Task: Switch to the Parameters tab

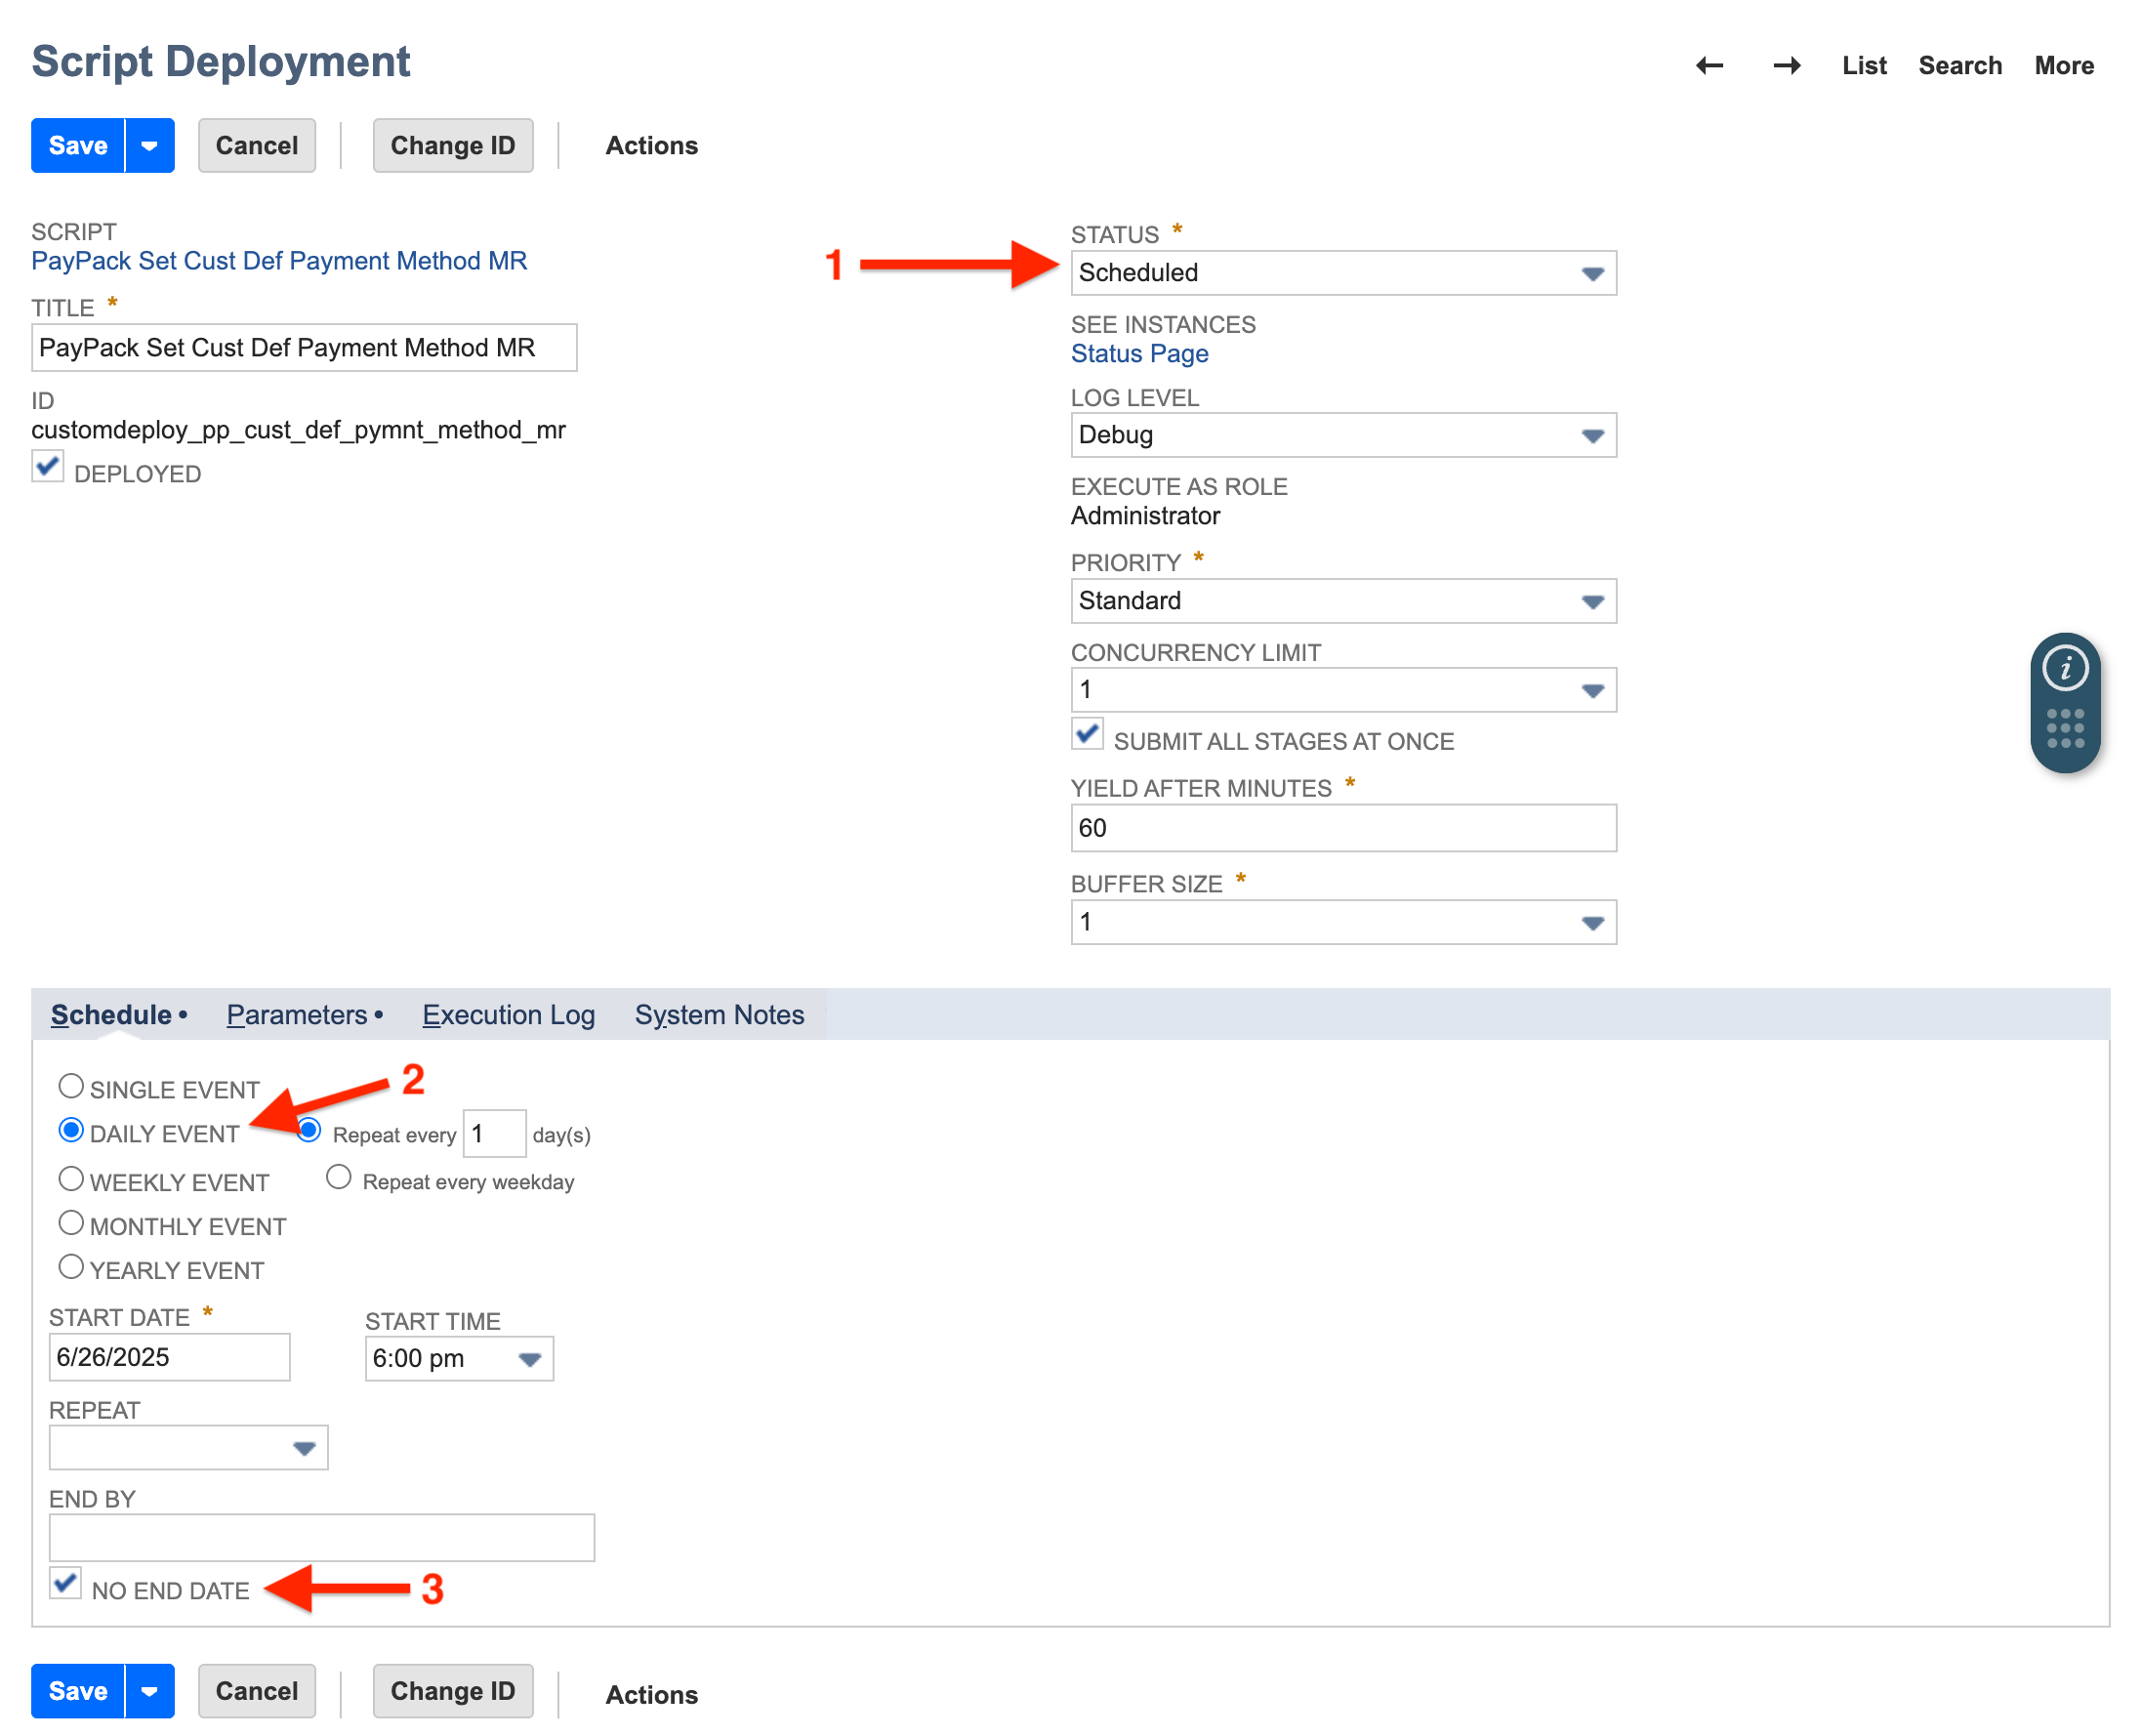Action: (x=297, y=1014)
